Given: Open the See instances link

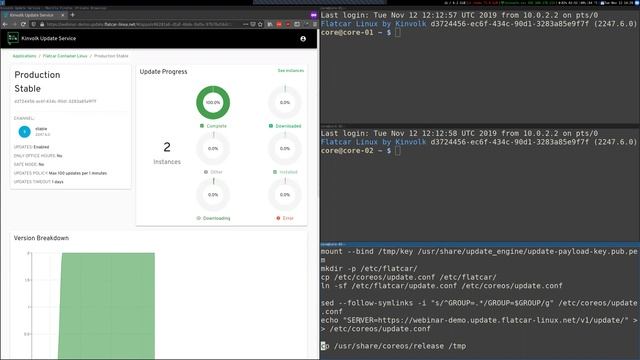Looking at the screenshot, I should click(291, 71).
